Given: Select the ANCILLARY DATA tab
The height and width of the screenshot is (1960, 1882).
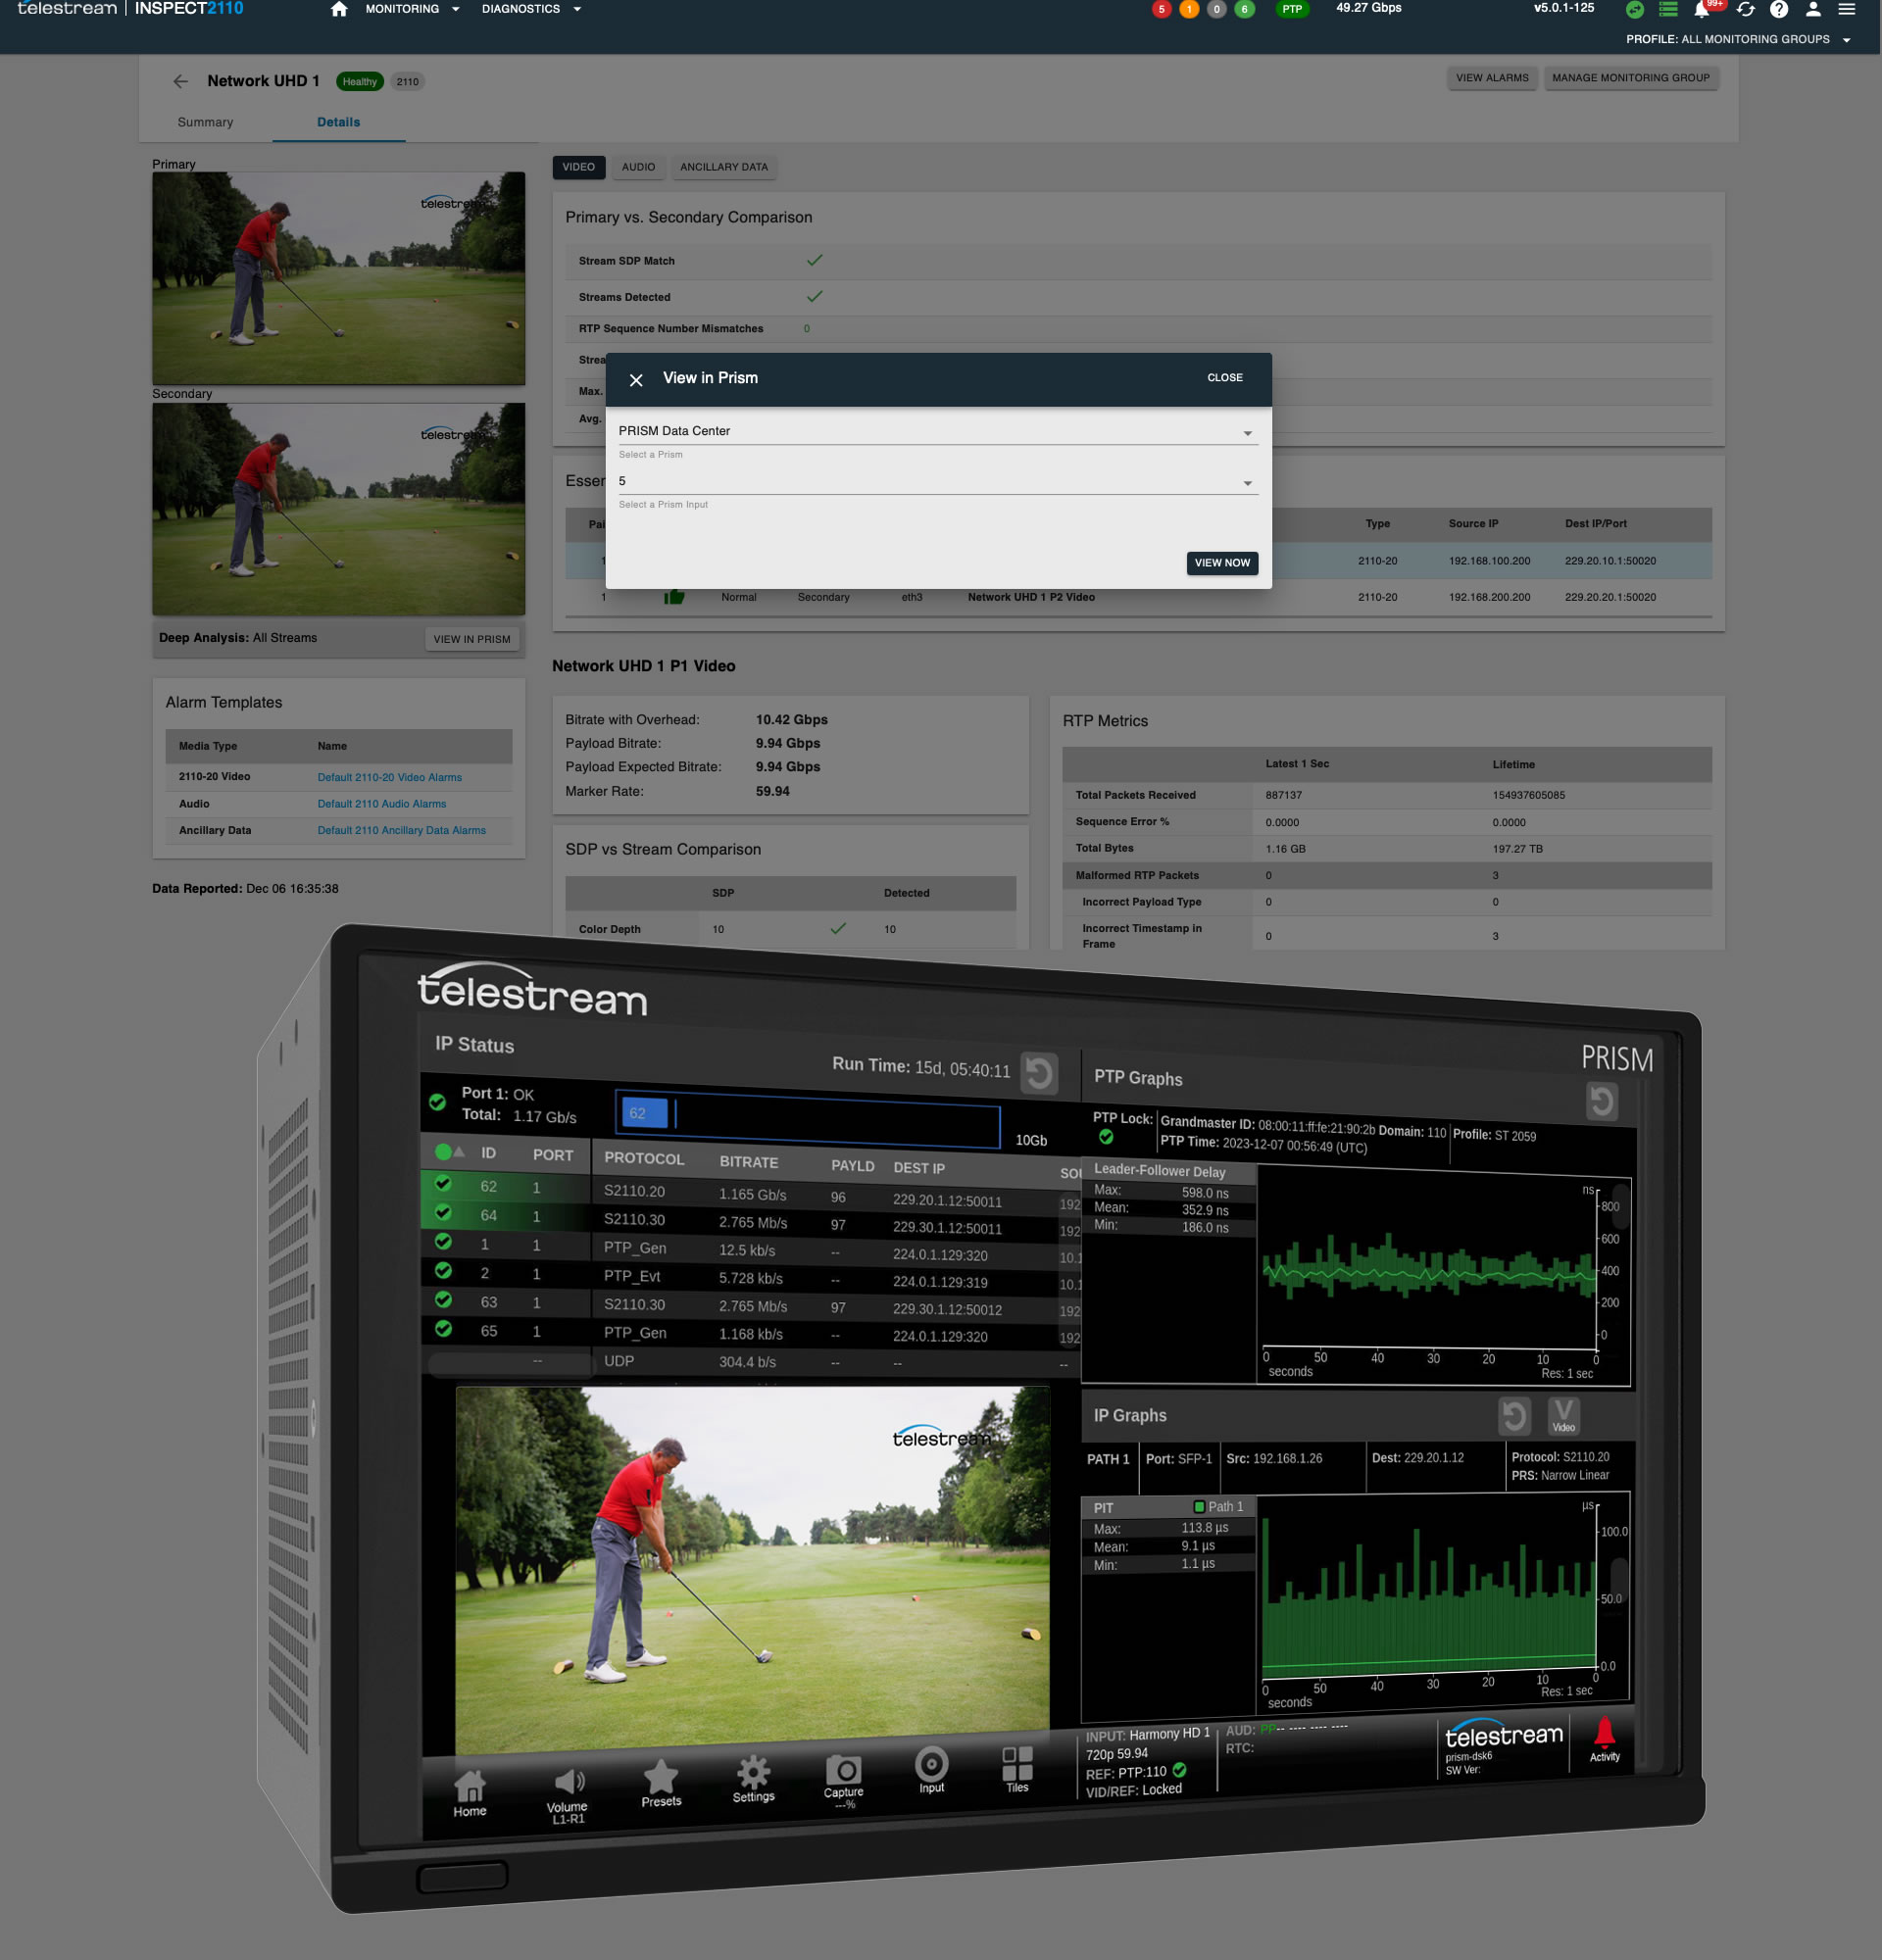Looking at the screenshot, I should tap(724, 167).
